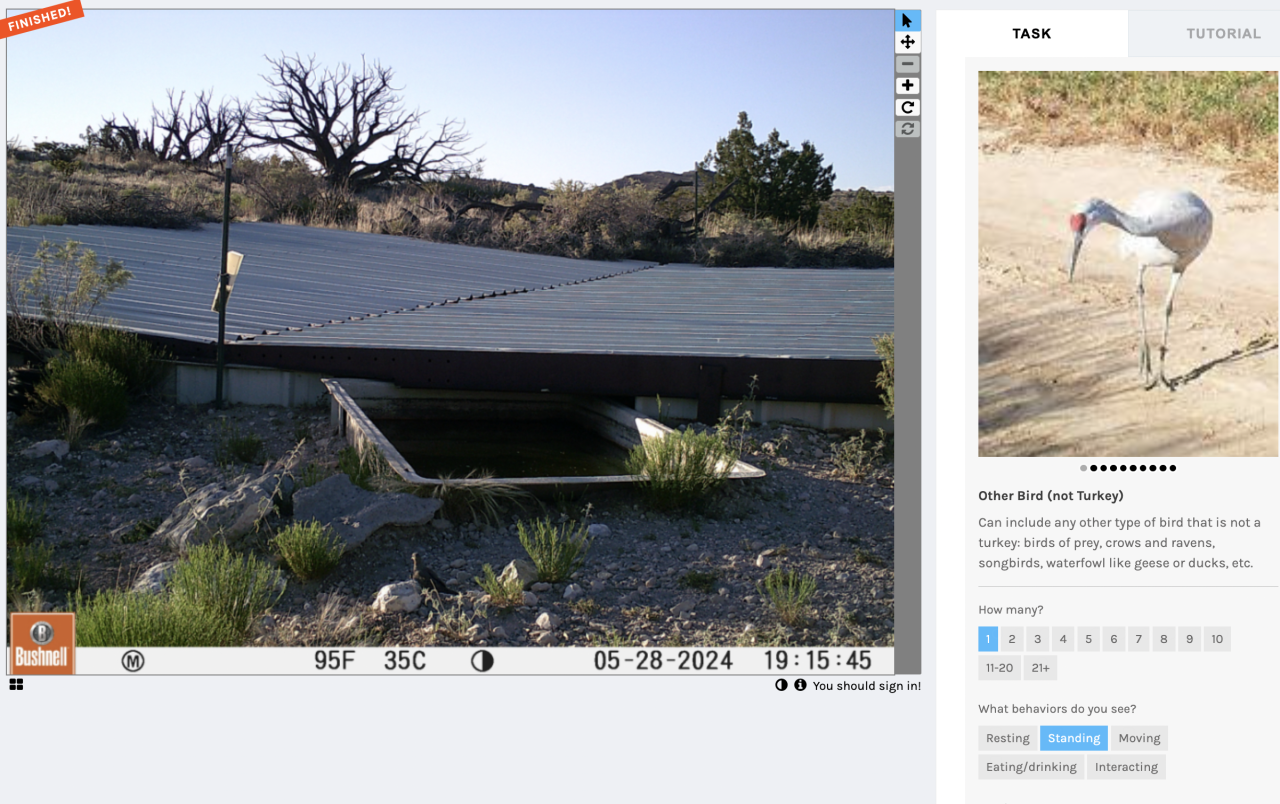This screenshot has width=1280, height=804.
Task: Select the Moving behavior button
Action: point(1139,738)
